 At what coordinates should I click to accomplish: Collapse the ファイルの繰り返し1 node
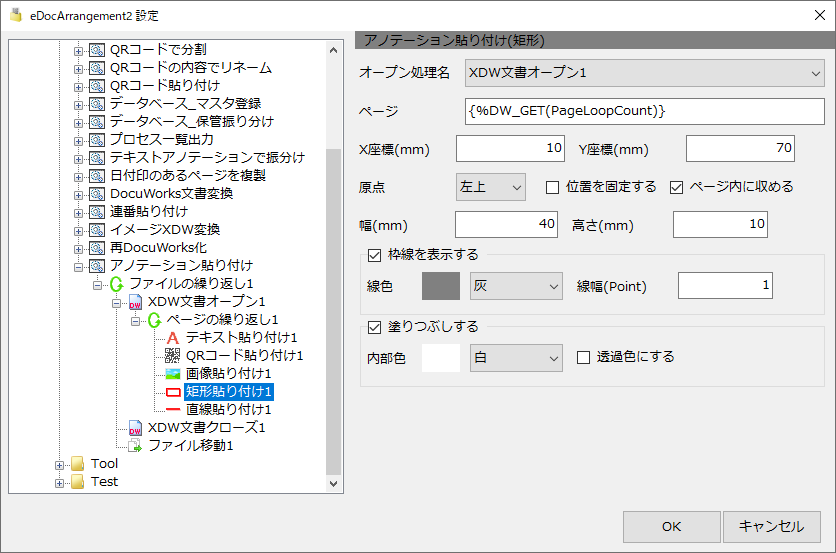[97, 285]
